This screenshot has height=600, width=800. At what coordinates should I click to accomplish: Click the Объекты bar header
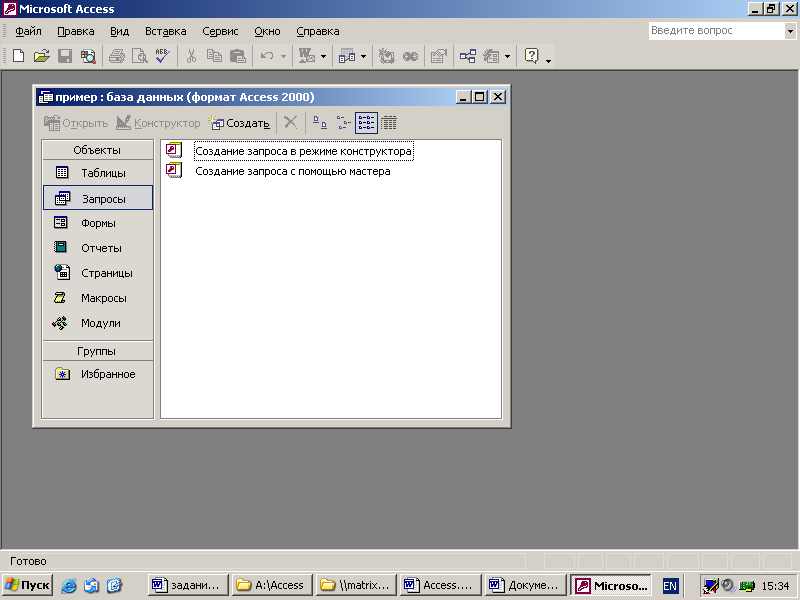(x=97, y=150)
